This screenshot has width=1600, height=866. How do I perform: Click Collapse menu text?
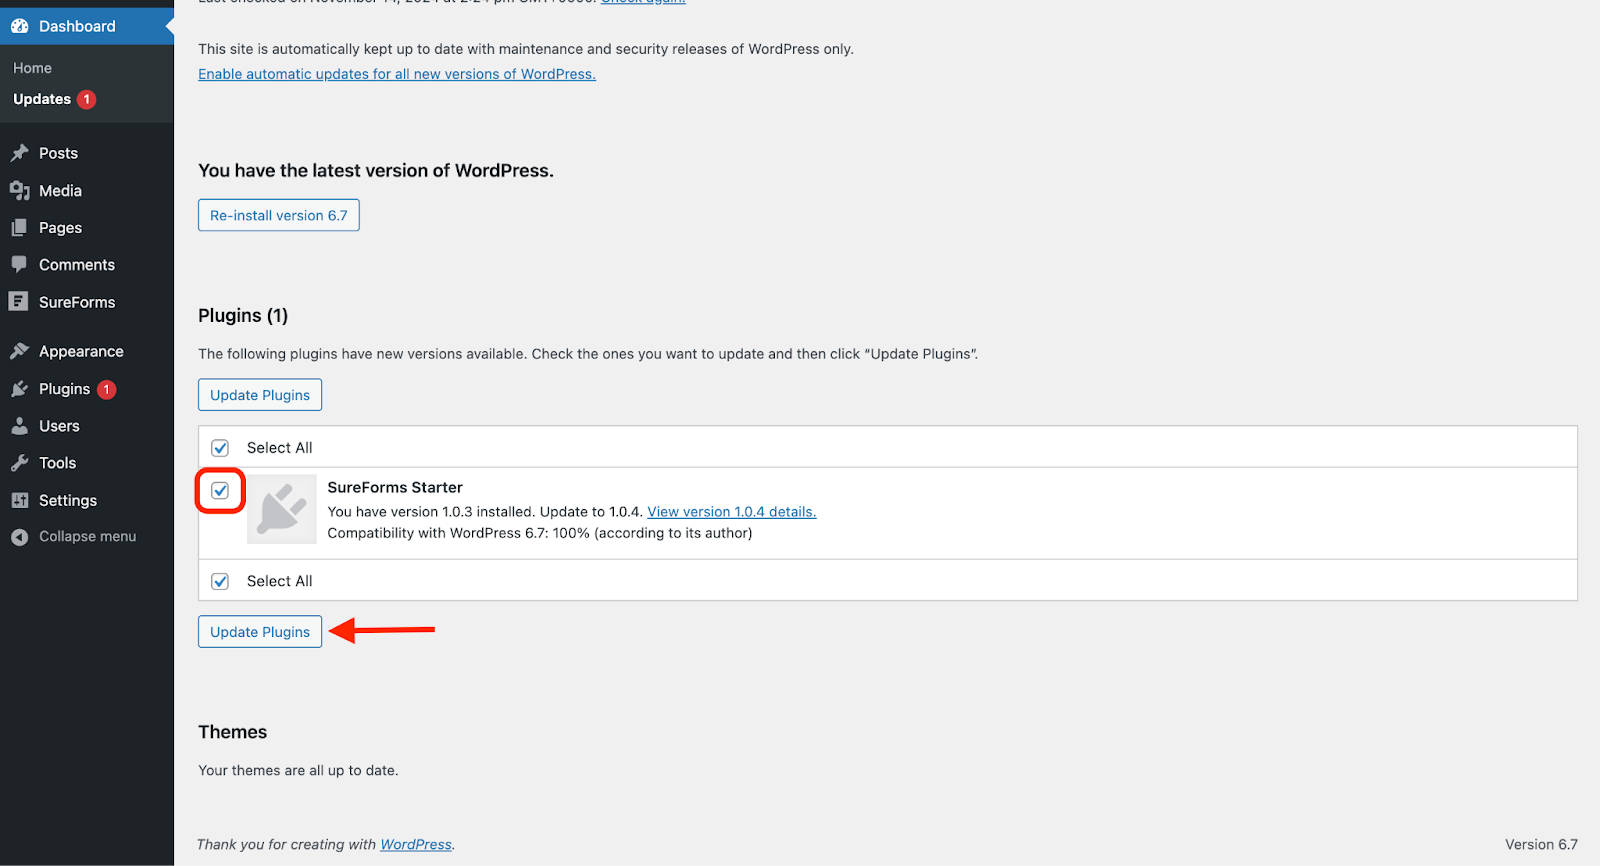click(87, 537)
